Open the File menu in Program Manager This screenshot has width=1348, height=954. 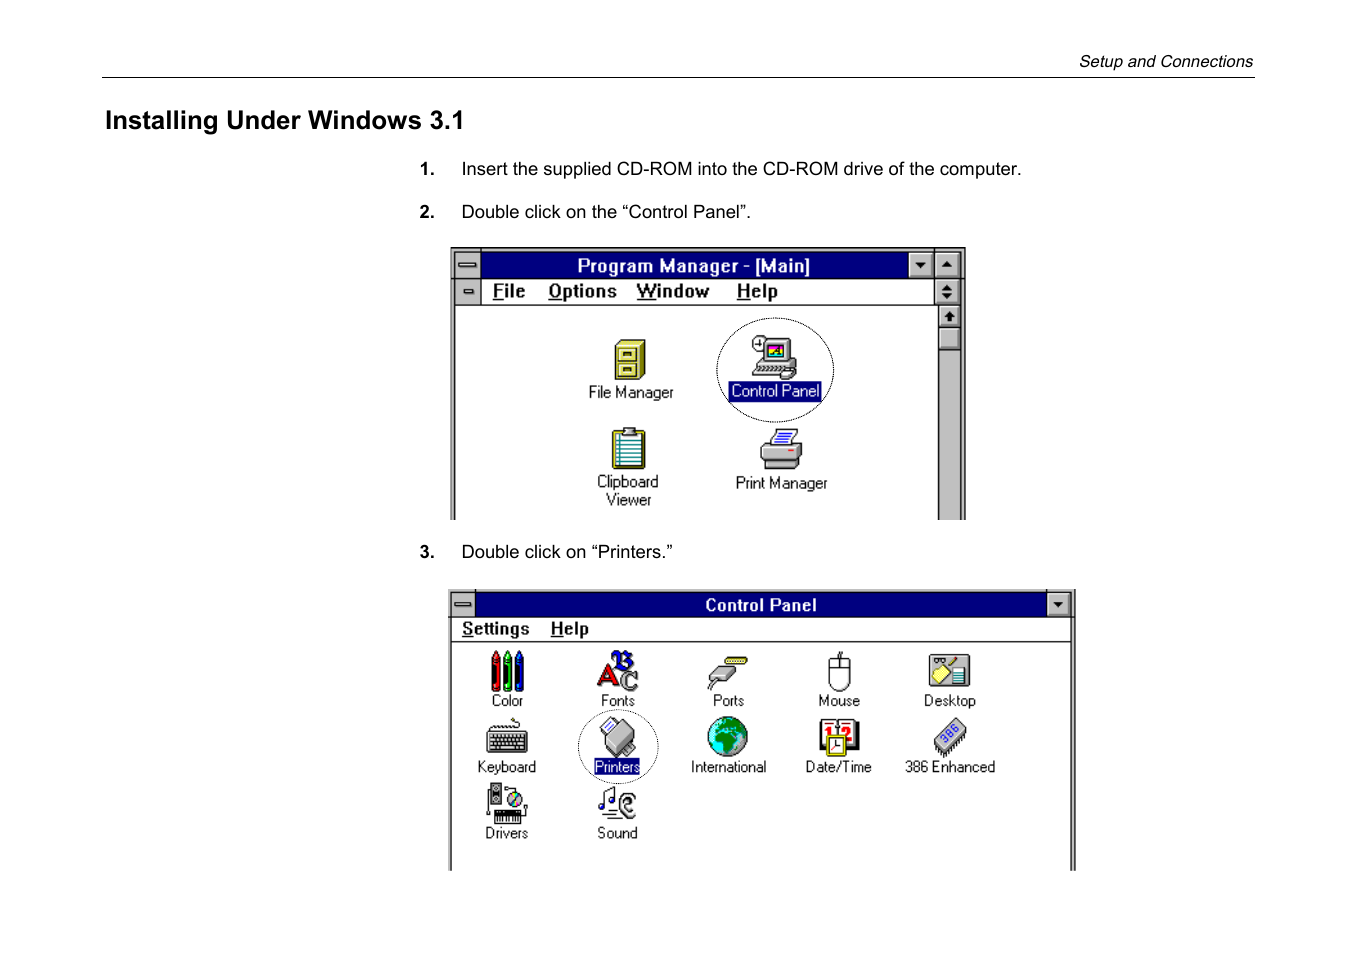point(508,291)
